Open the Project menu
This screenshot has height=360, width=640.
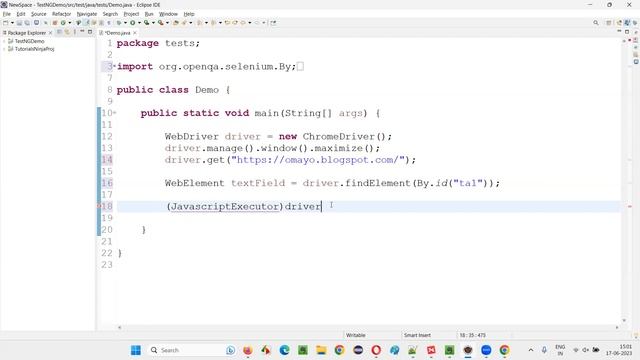(x=131, y=14)
